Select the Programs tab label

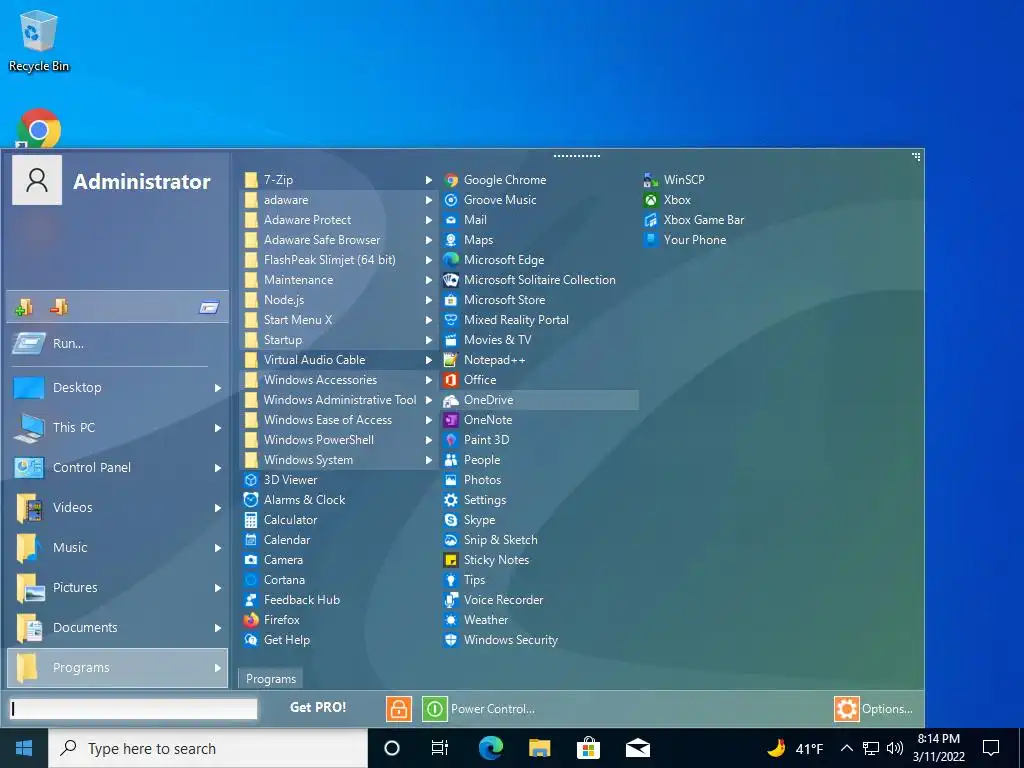(x=270, y=679)
